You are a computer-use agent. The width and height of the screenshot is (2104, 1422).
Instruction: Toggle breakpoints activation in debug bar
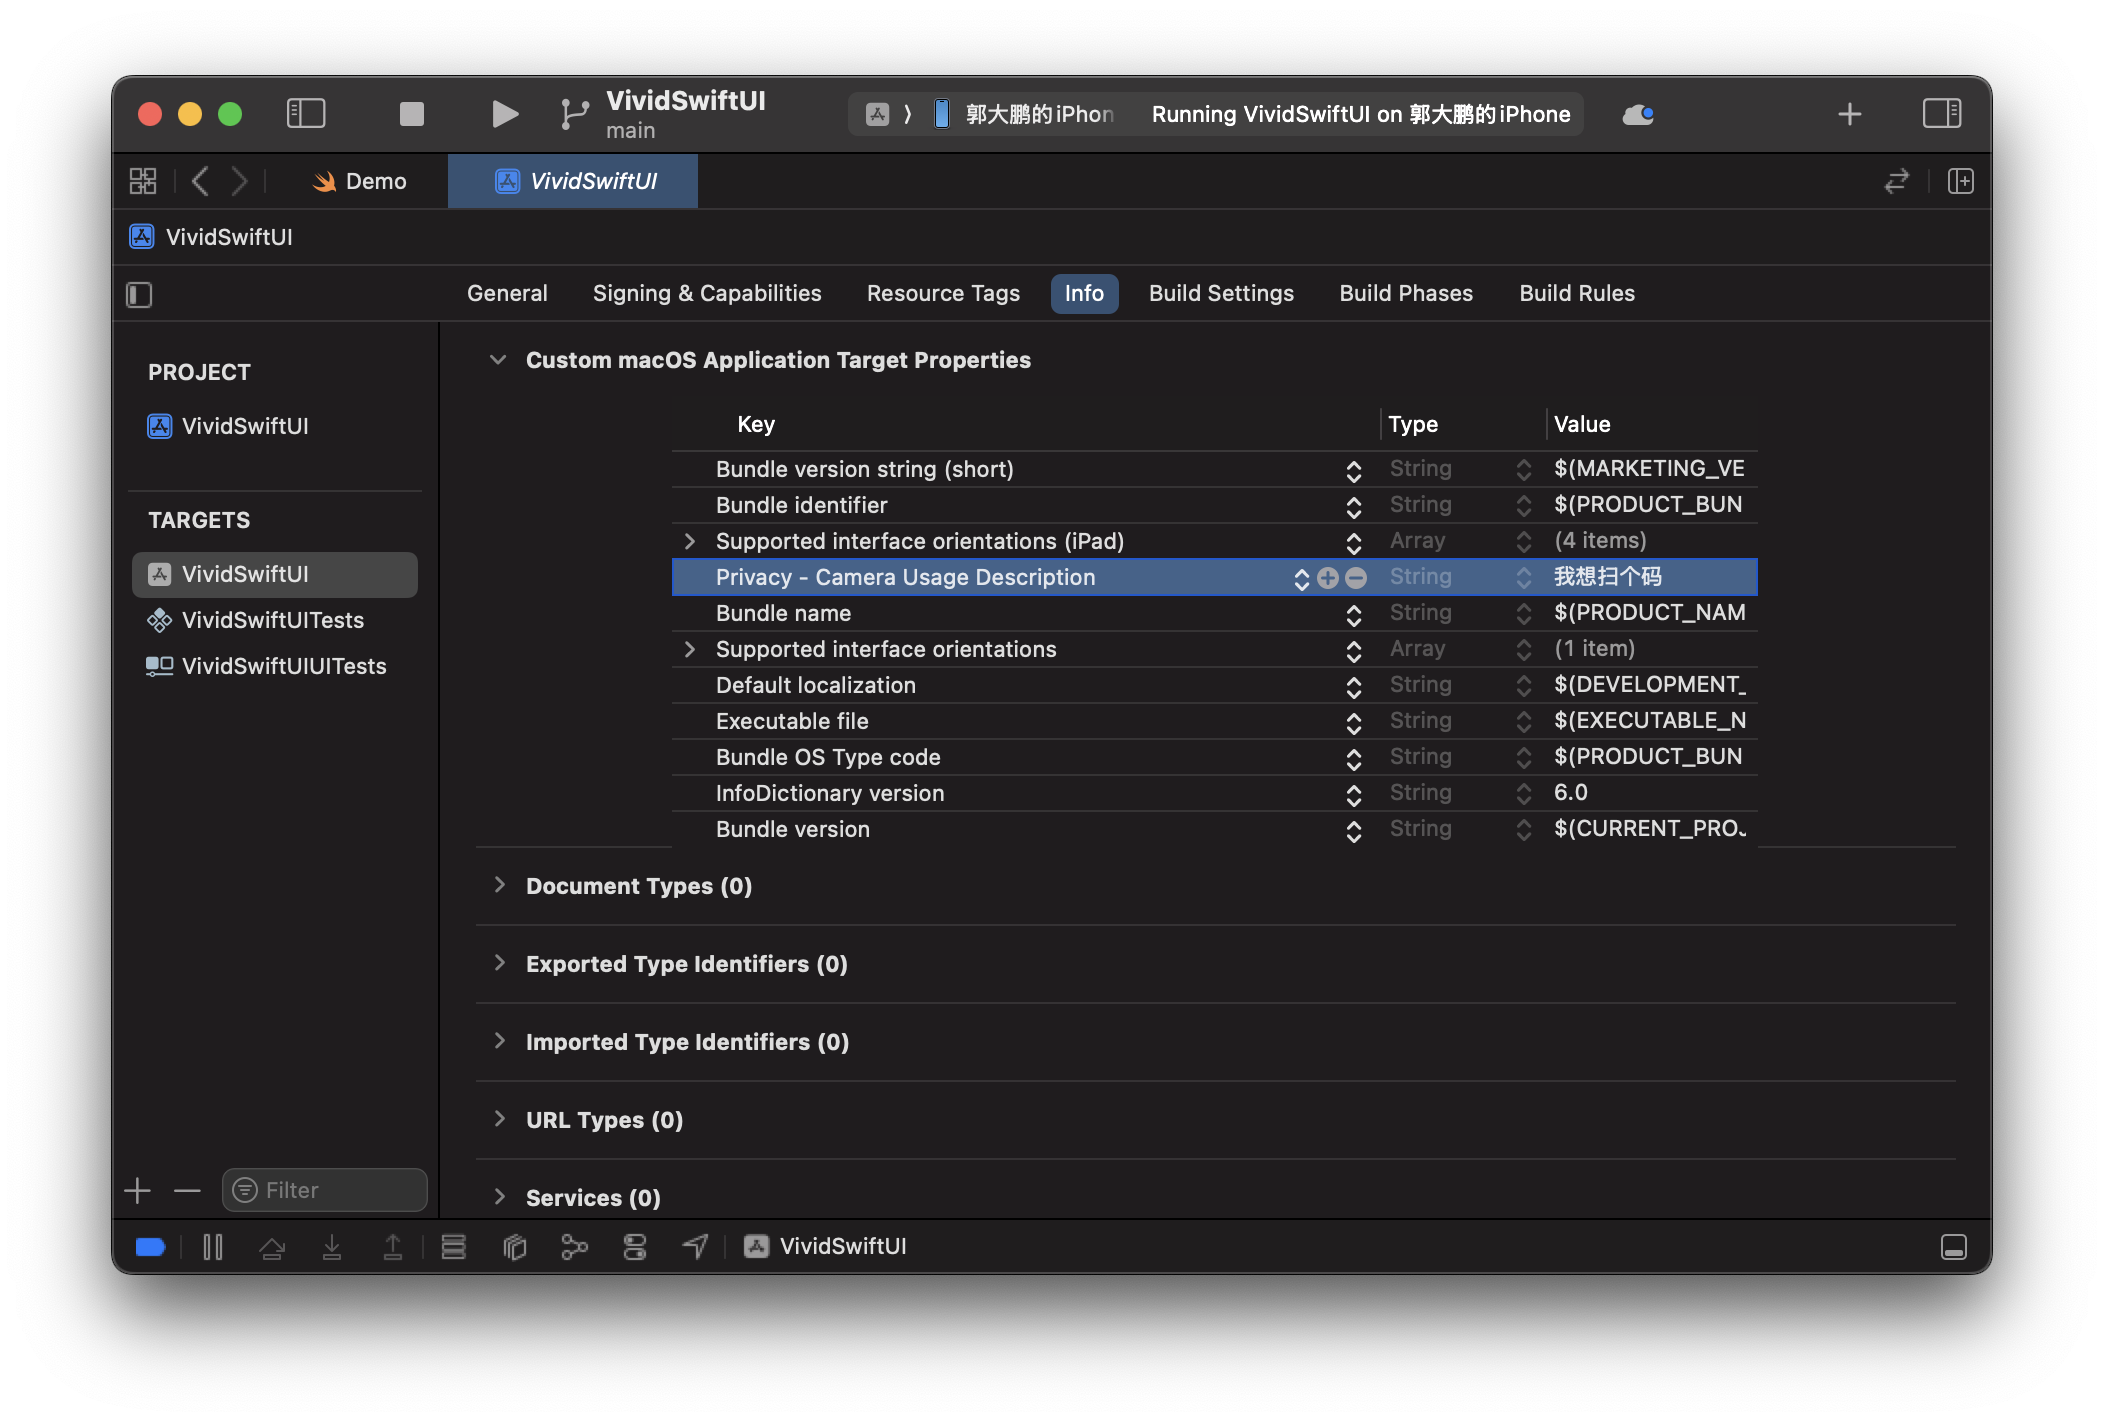tap(150, 1247)
